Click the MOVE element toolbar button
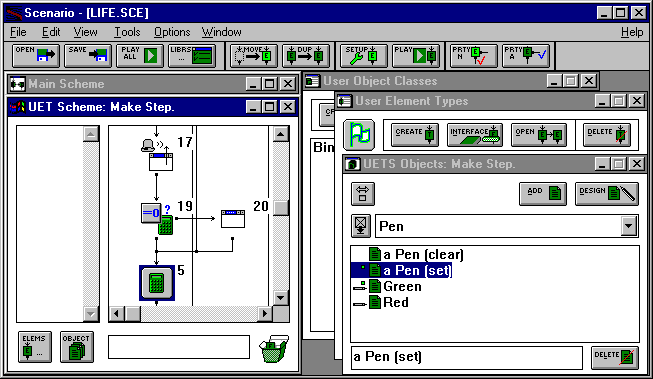Screen dimensions: 653x379 254,55
